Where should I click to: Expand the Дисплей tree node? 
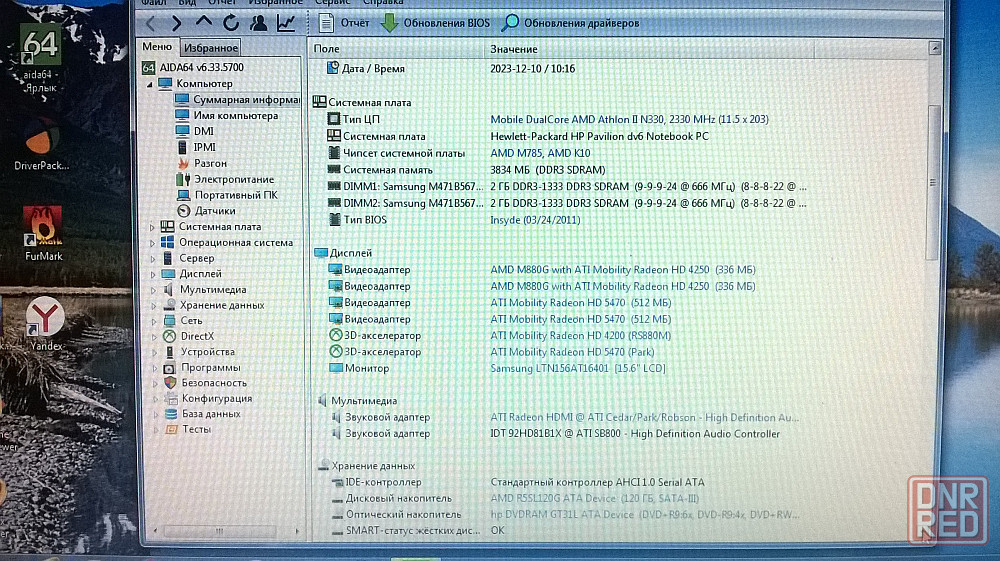[x=153, y=274]
